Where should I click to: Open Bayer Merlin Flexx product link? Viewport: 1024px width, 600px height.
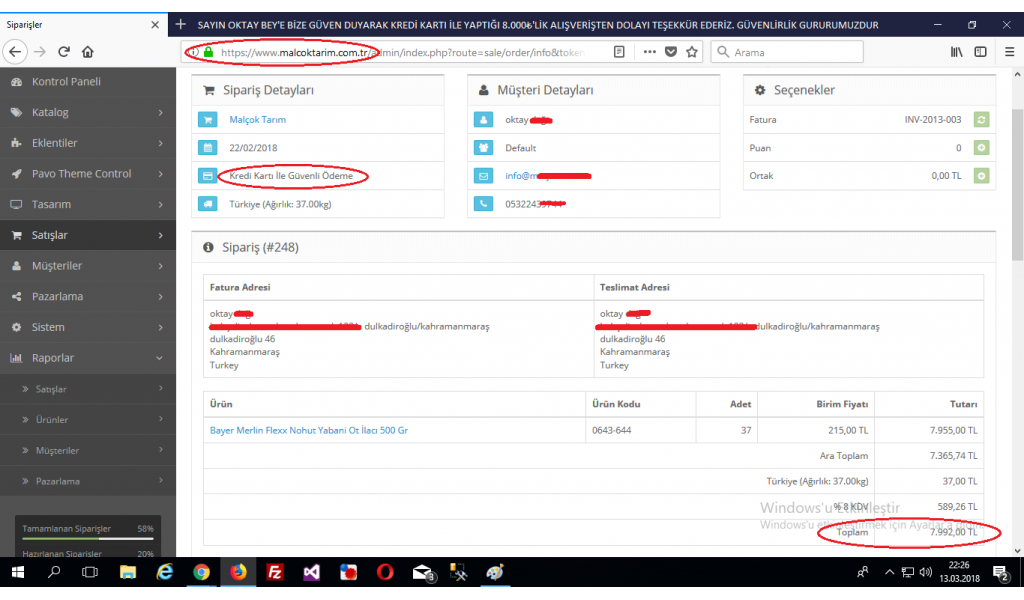(x=309, y=430)
